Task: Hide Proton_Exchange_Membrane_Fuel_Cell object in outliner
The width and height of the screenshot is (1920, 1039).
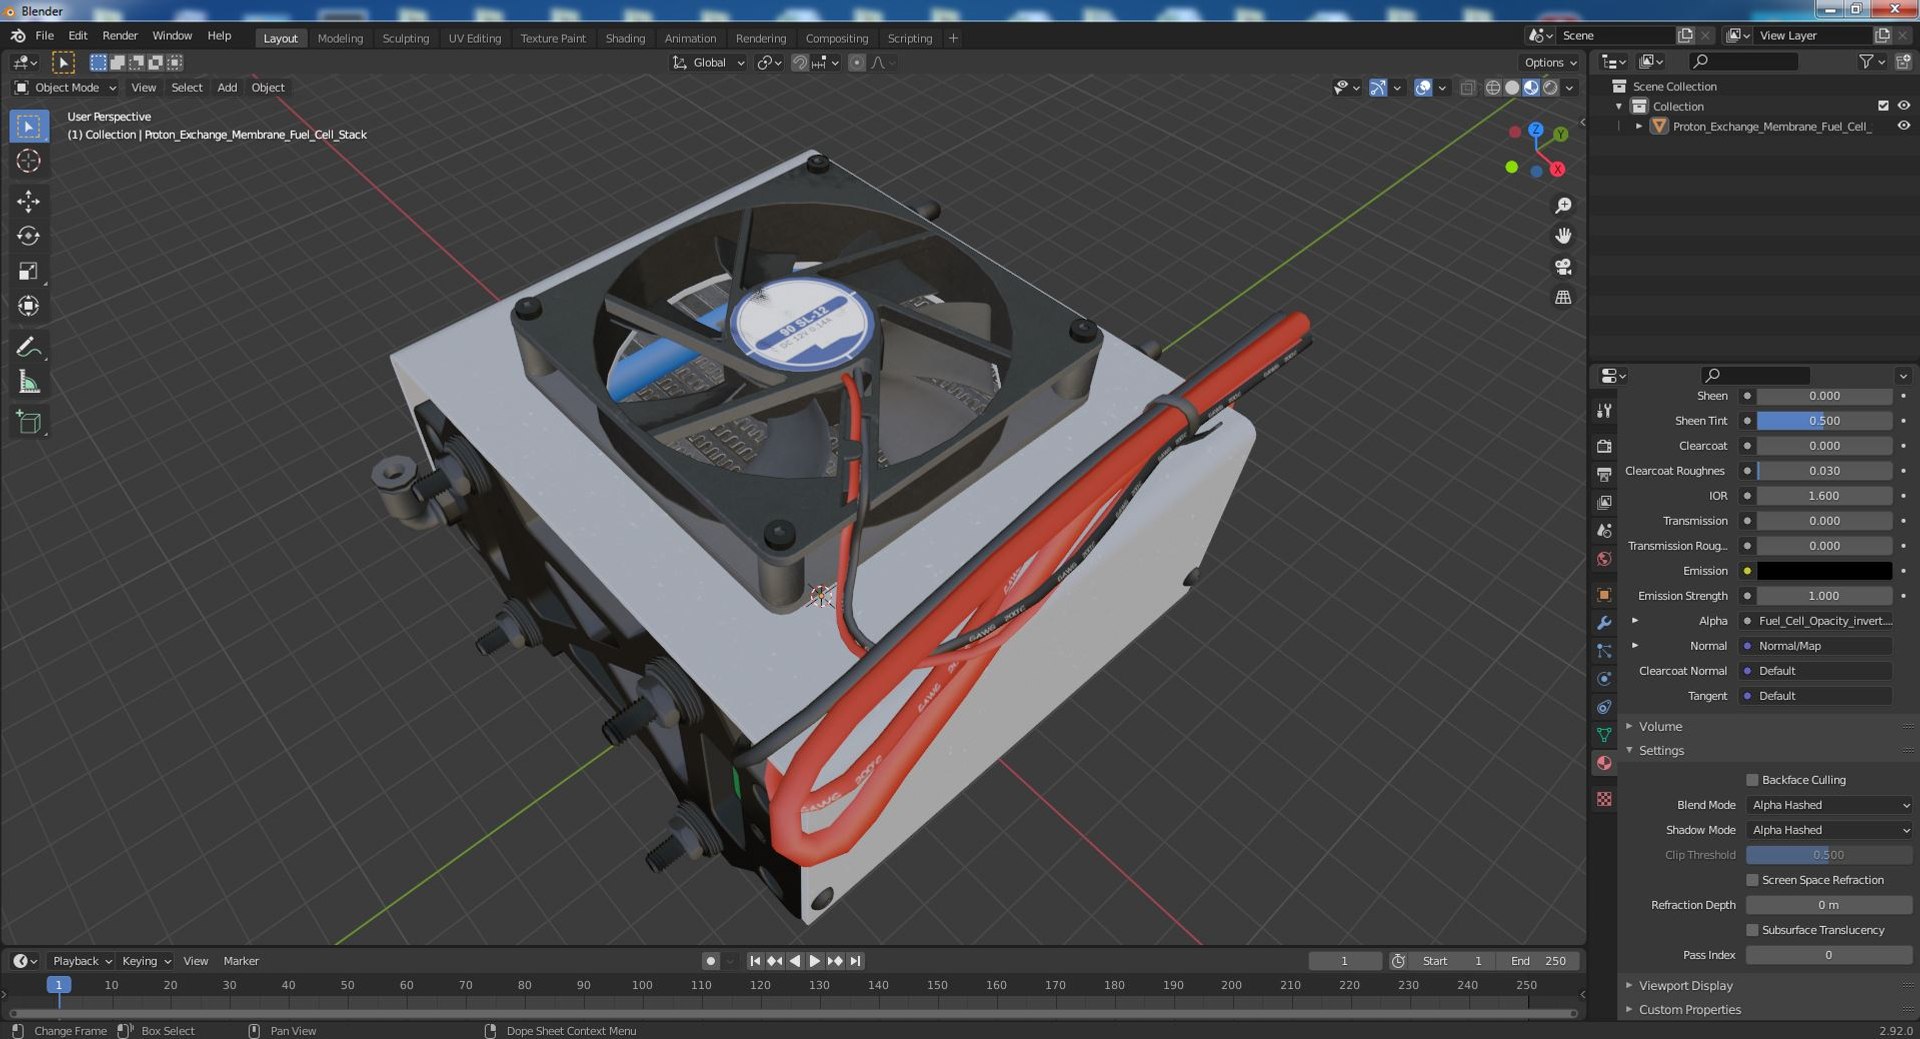Action: 1904,126
